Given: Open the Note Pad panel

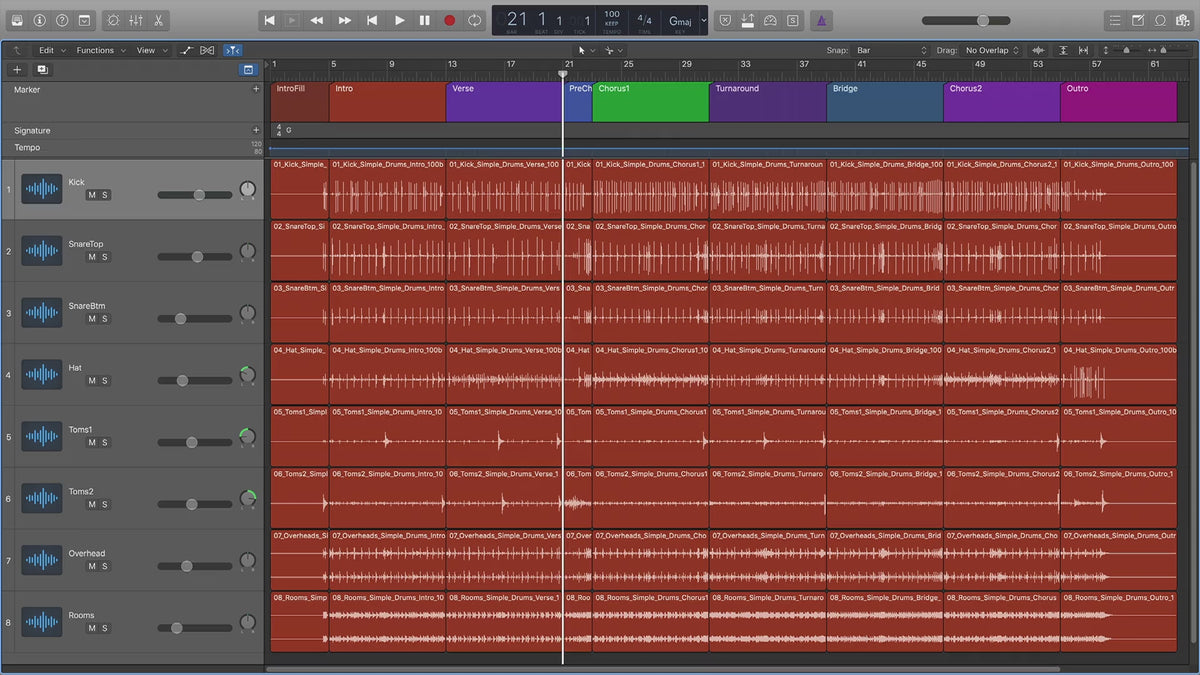Looking at the screenshot, I should click(1138, 20).
